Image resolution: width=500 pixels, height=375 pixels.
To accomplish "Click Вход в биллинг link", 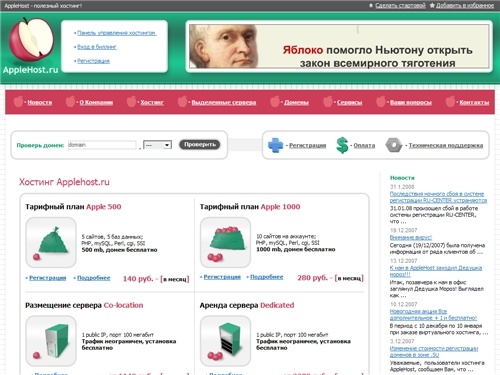I will [x=97, y=47].
